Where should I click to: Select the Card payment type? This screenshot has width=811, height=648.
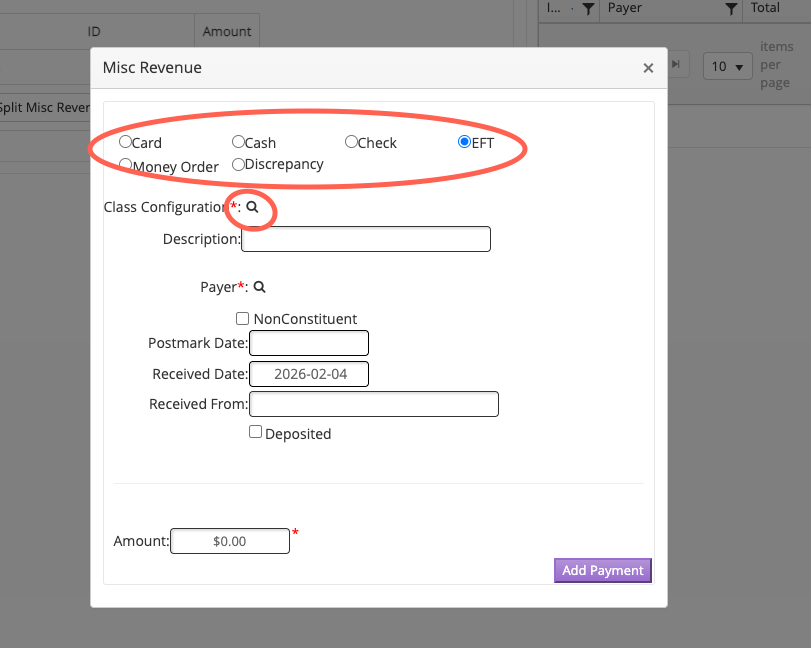click(x=125, y=141)
